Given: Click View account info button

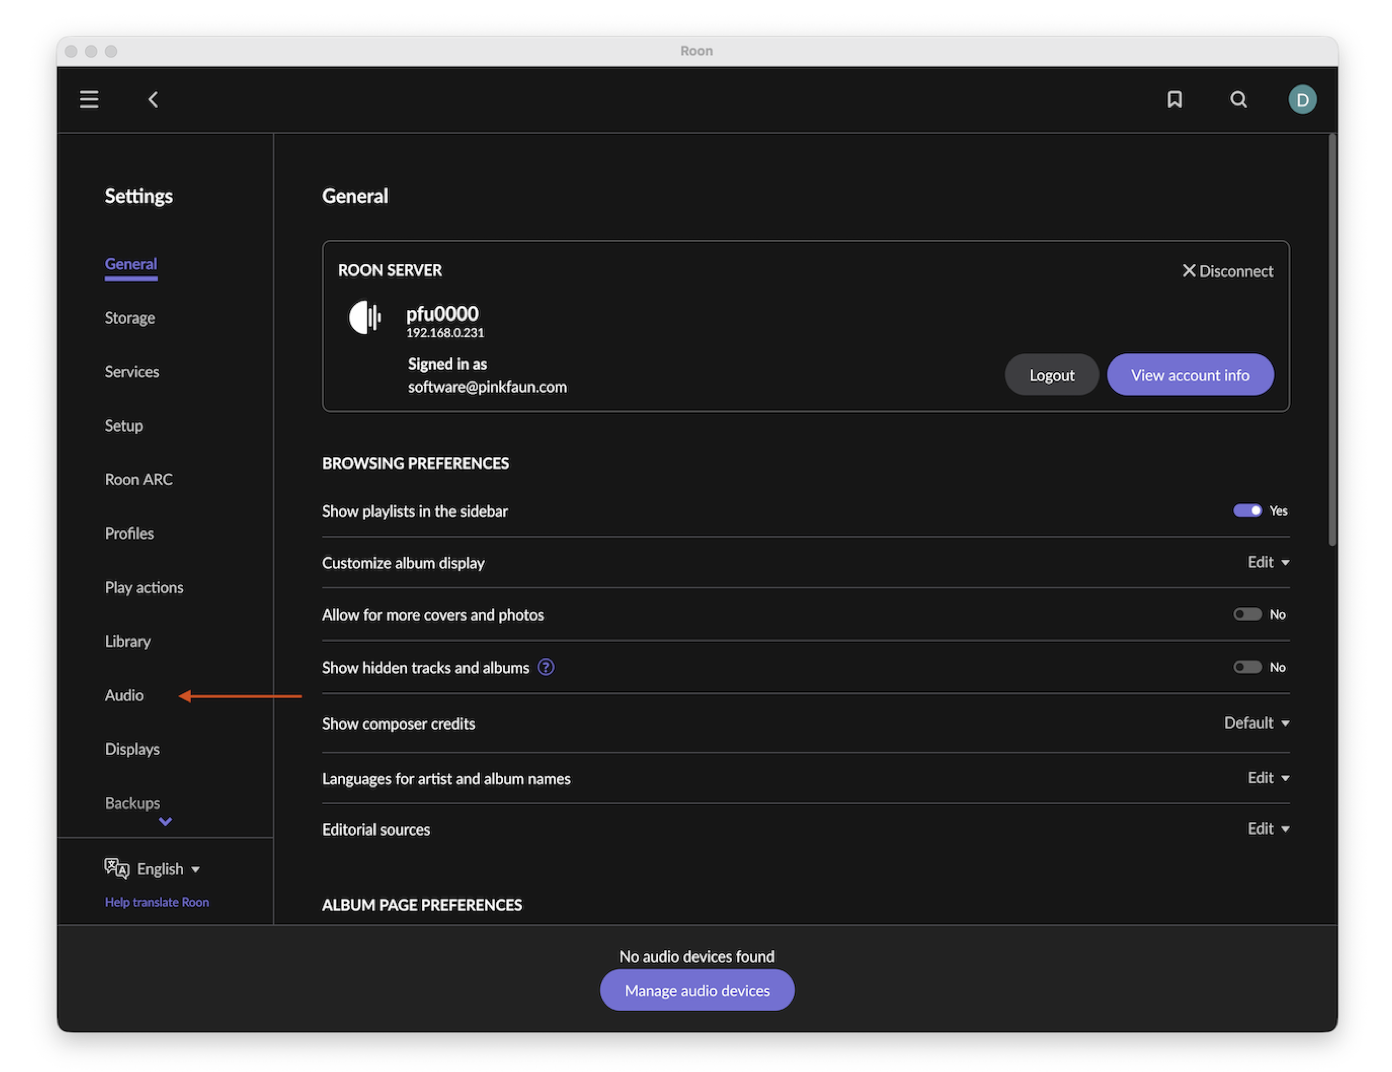Looking at the screenshot, I should [x=1190, y=375].
